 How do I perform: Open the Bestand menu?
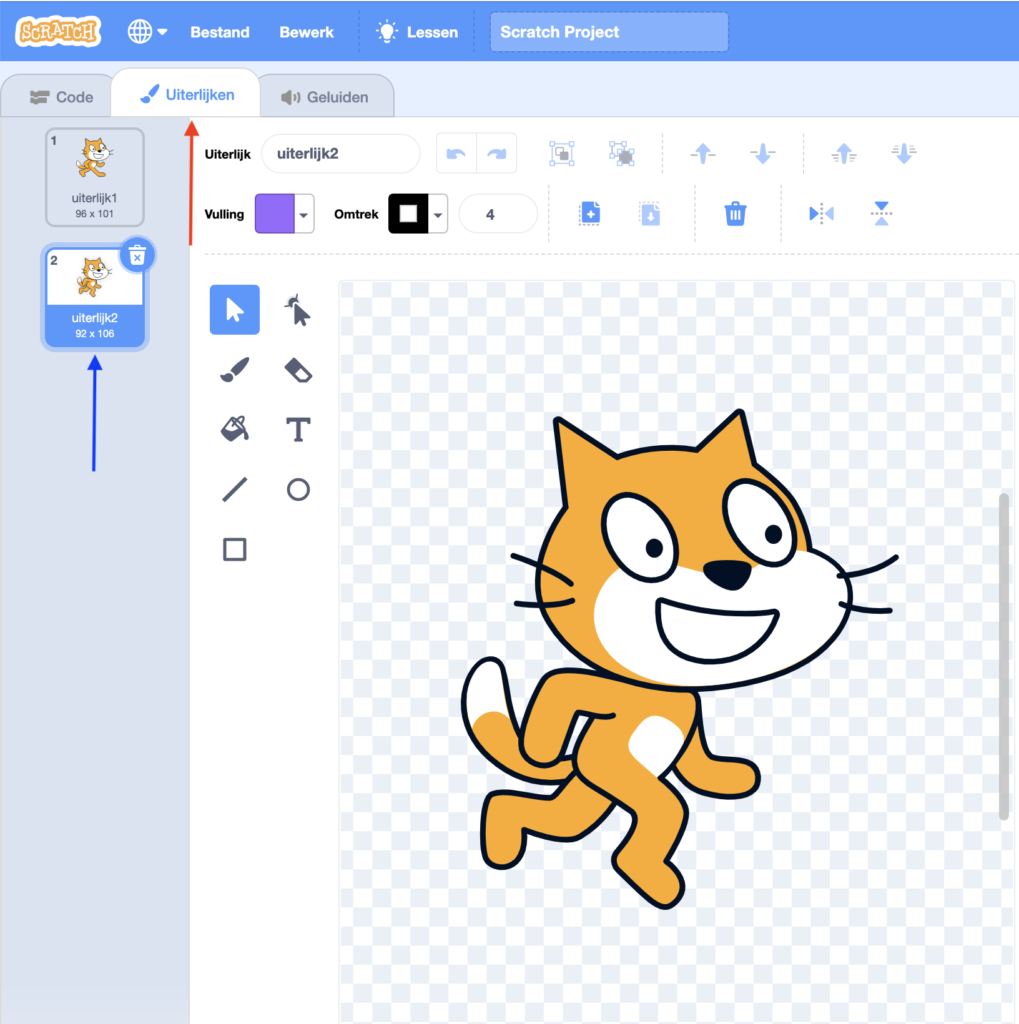tap(220, 32)
